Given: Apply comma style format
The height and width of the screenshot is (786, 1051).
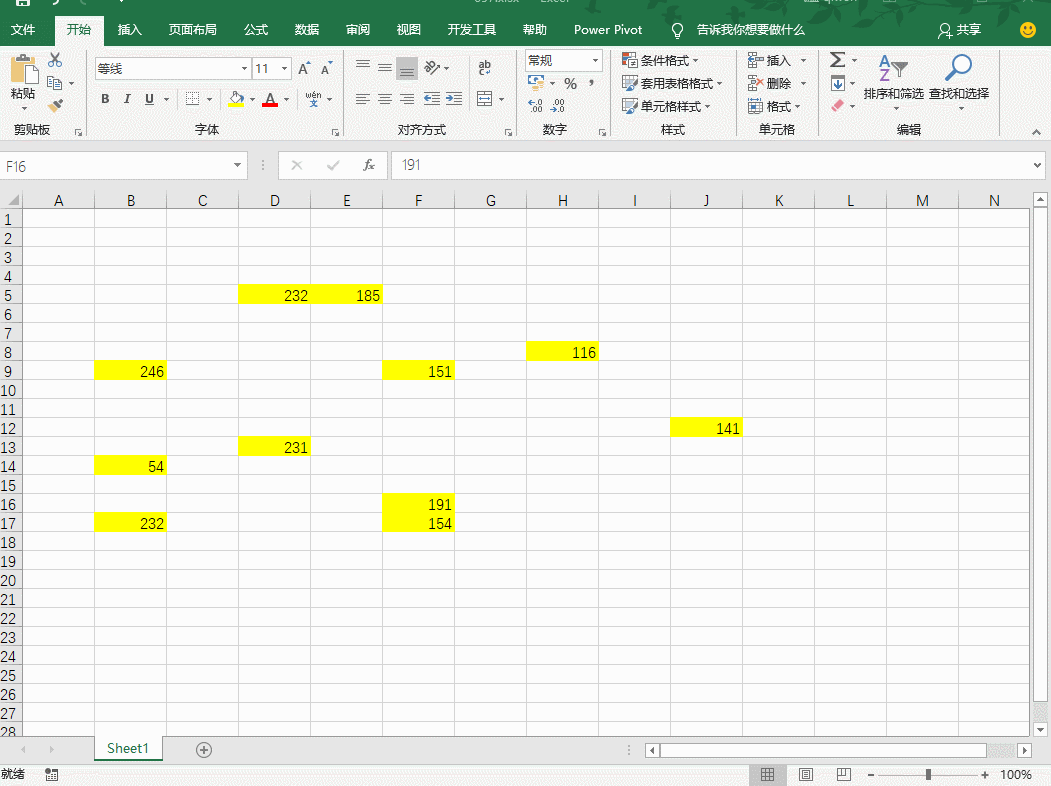Looking at the screenshot, I should [x=591, y=83].
